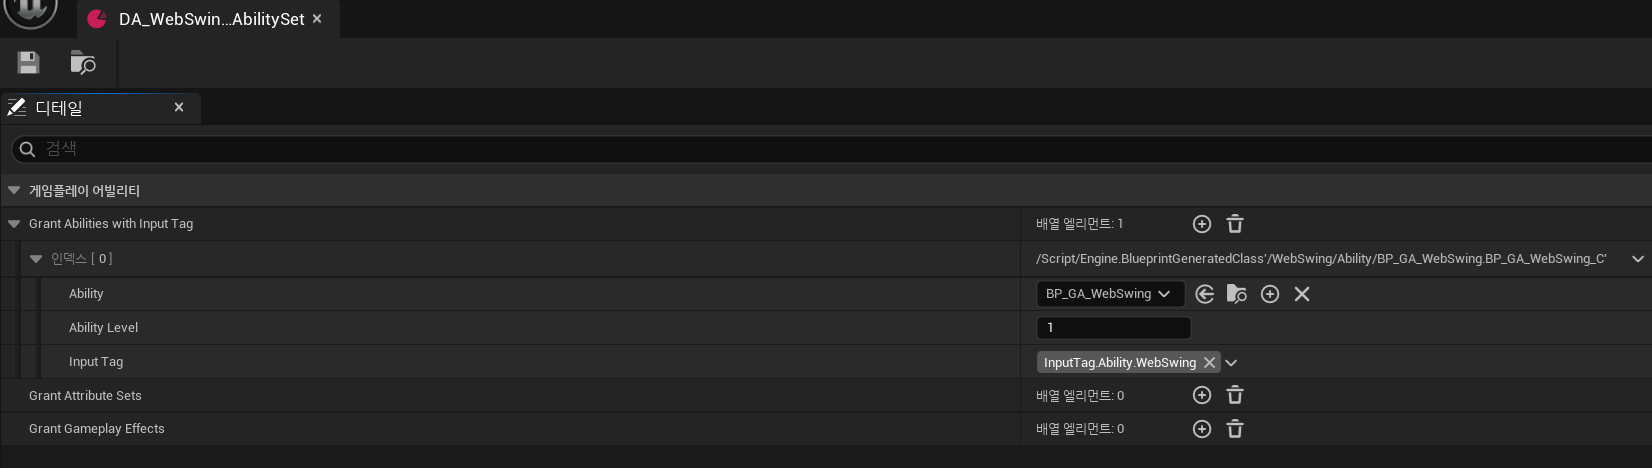Image resolution: width=1652 pixels, height=468 pixels.
Task: Add element to Grant Gameplay Effects
Action: [x=1202, y=429]
